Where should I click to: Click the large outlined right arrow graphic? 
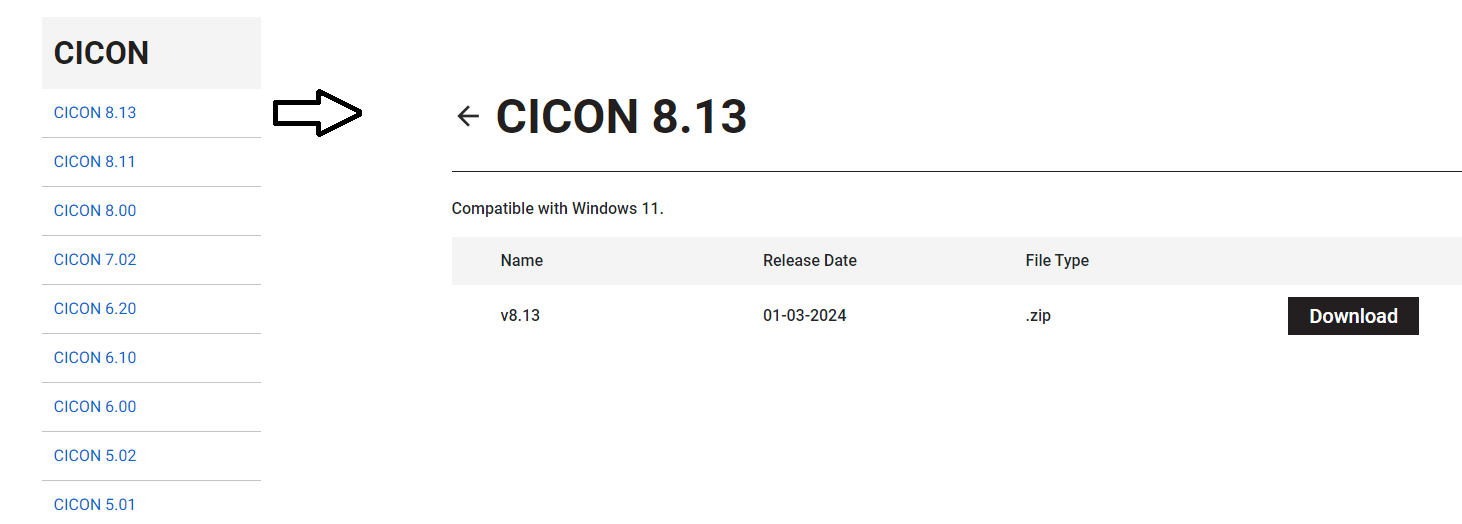317,113
